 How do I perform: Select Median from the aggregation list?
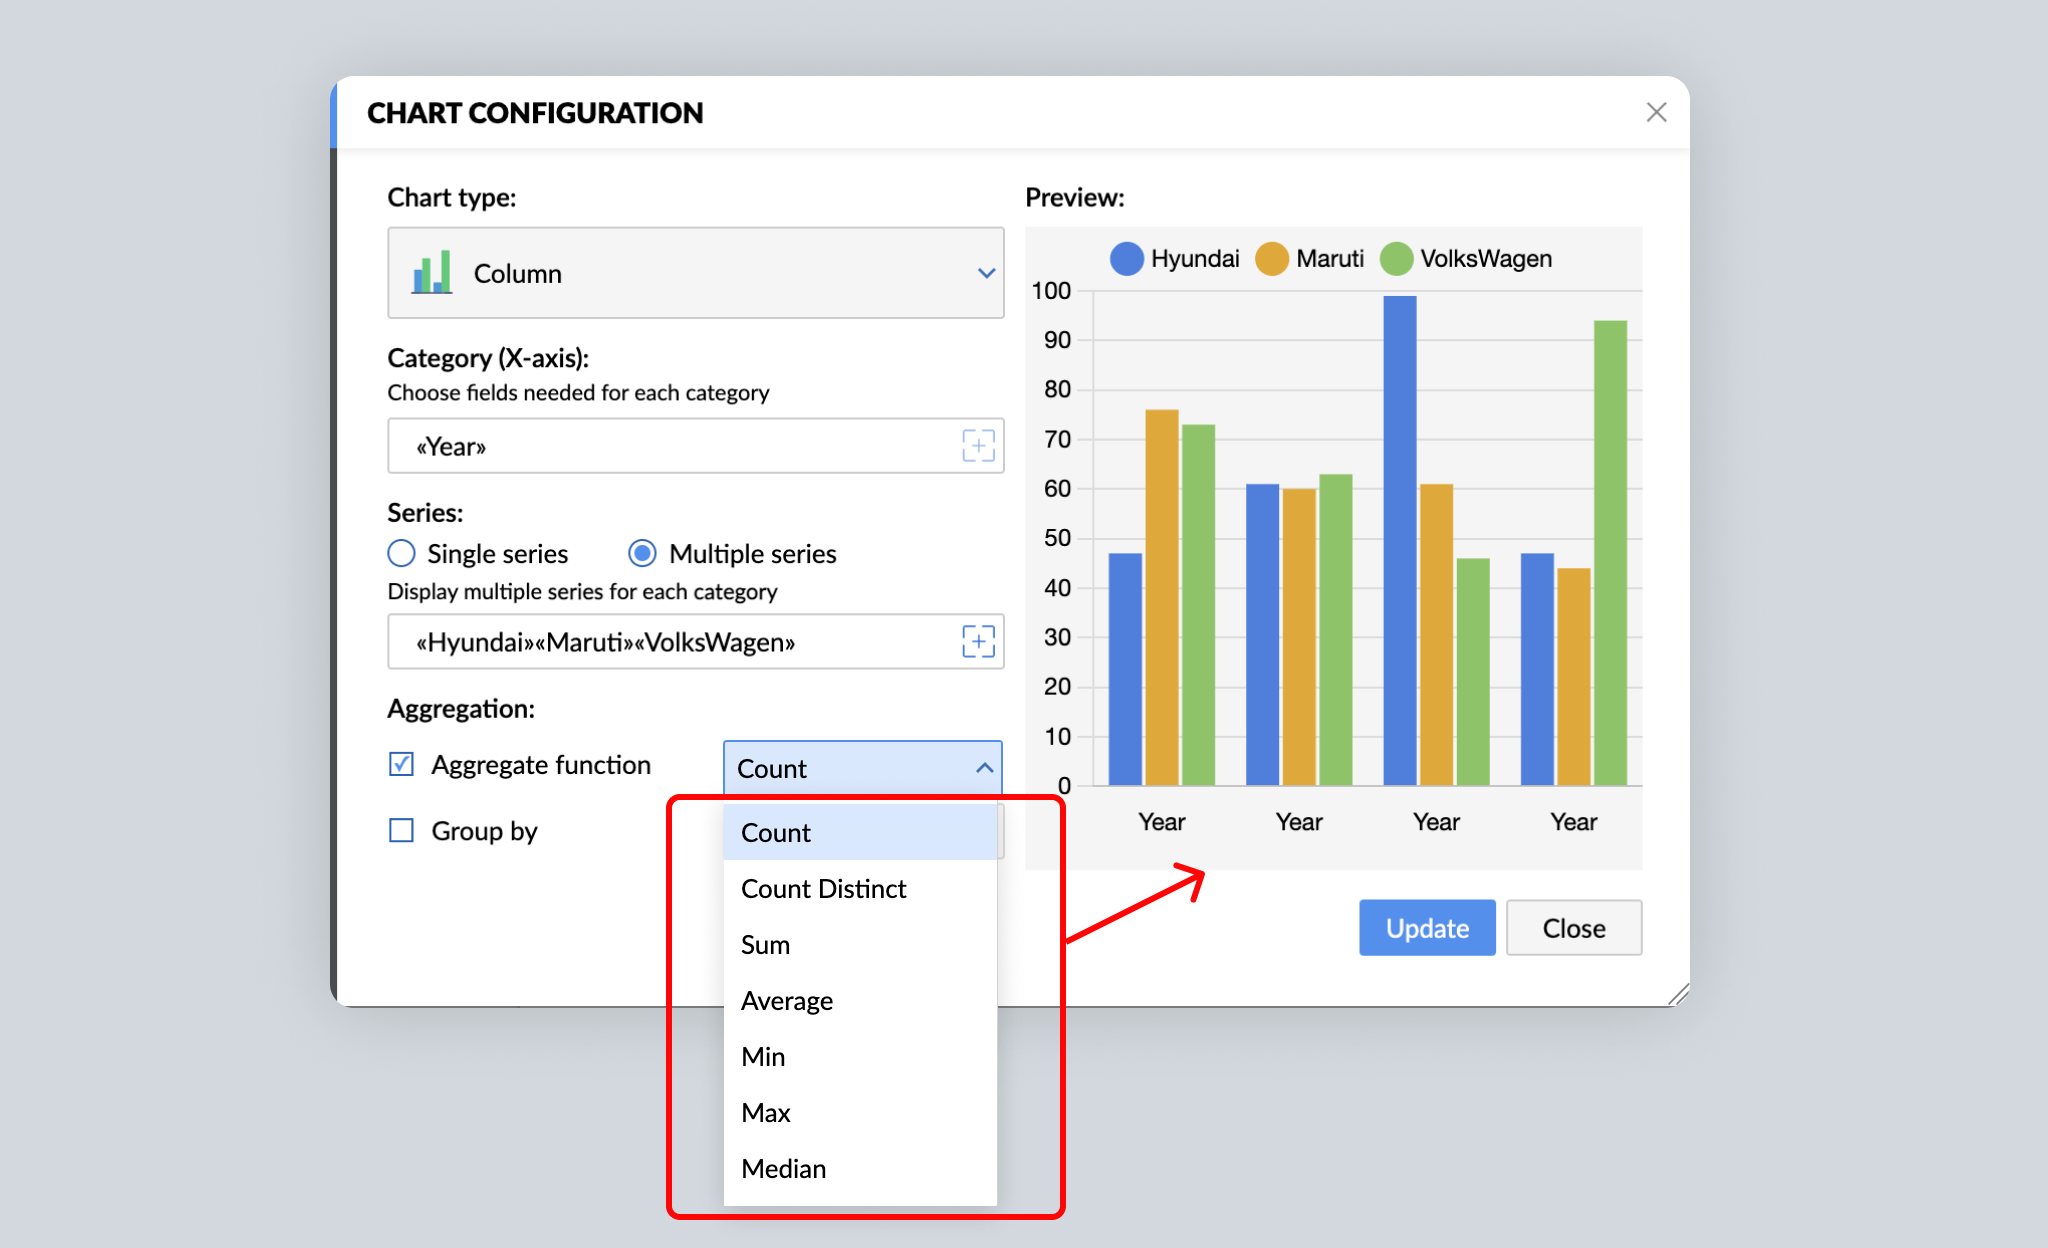(x=860, y=1168)
